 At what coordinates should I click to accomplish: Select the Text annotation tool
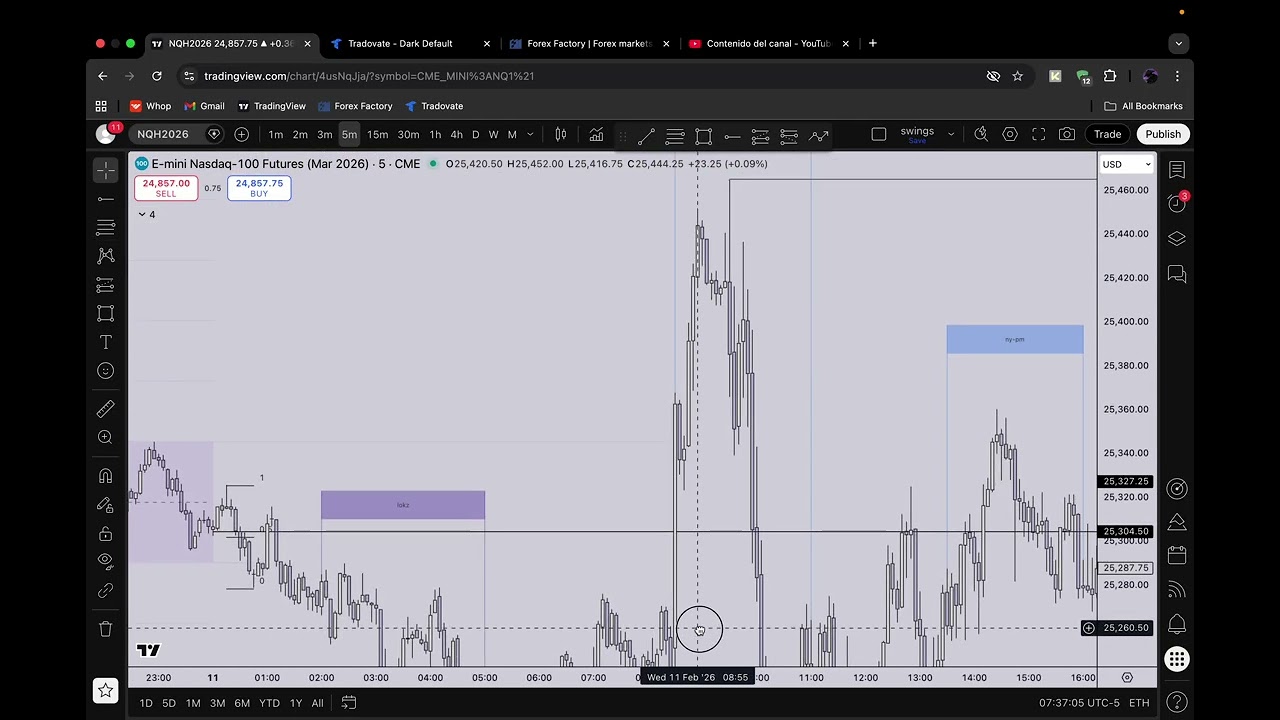click(105, 342)
